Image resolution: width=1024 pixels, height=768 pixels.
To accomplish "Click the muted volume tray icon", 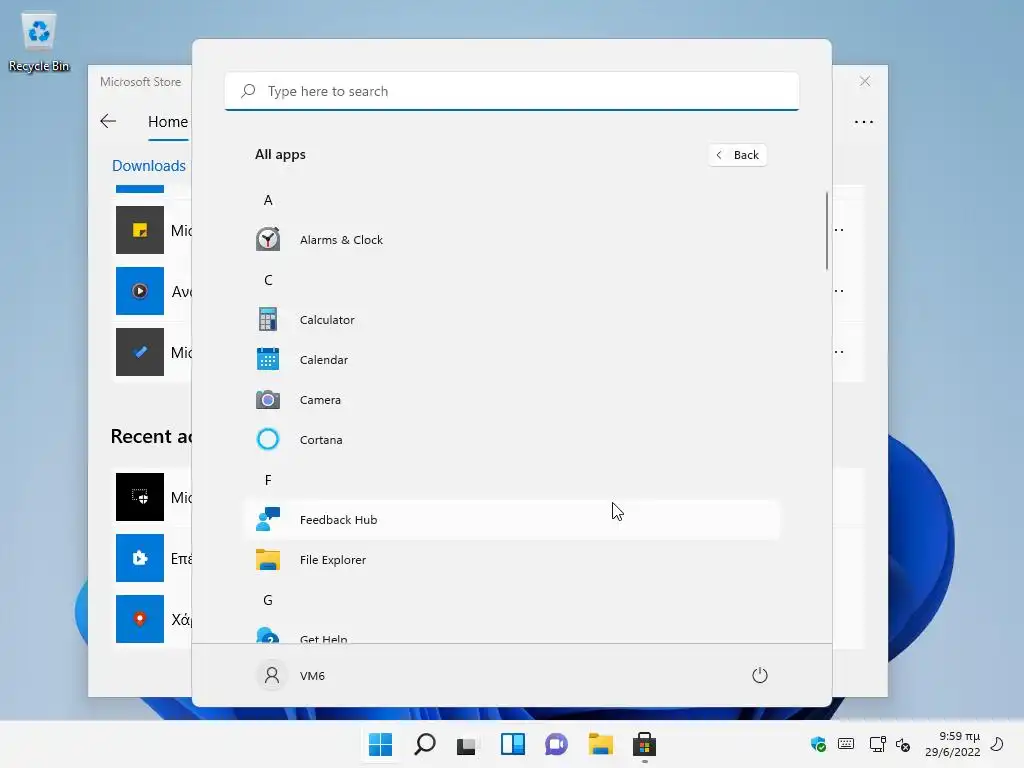I will (903, 744).
